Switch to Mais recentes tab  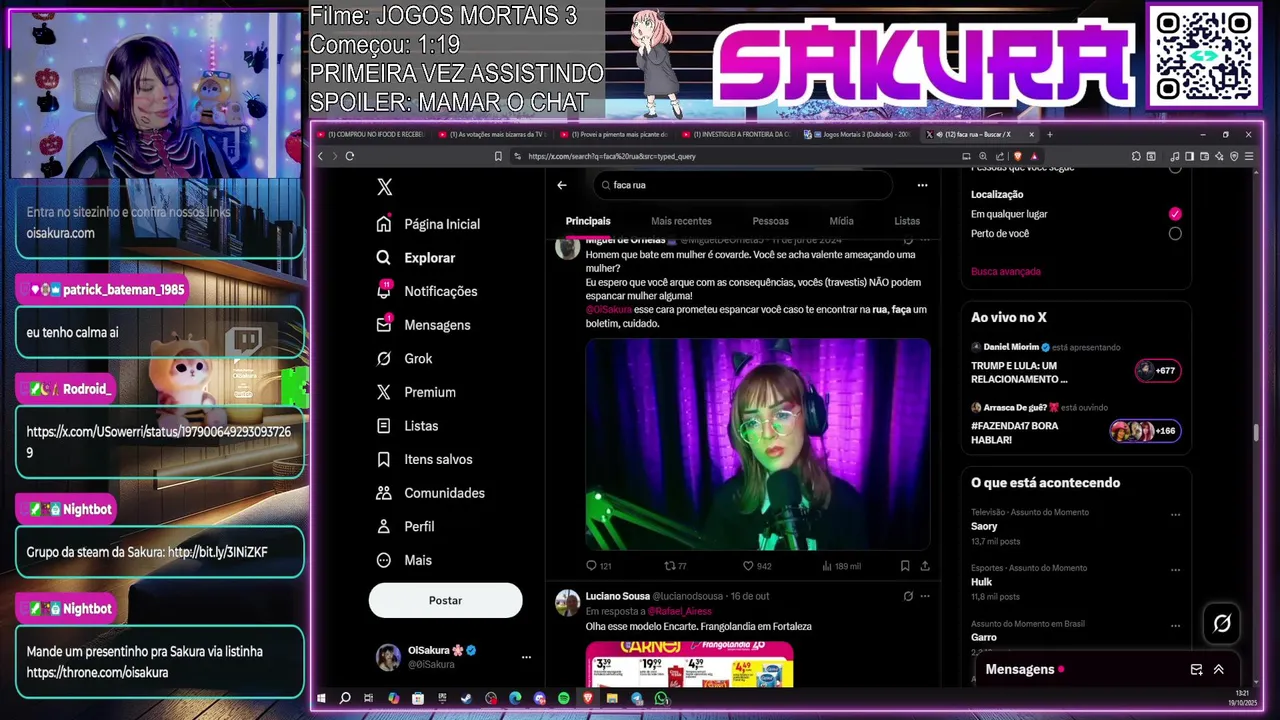[681, 221]
